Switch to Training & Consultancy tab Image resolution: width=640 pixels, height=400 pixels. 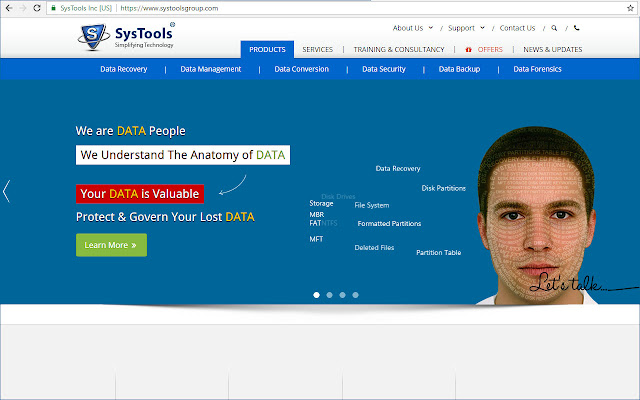coord(399,49)
